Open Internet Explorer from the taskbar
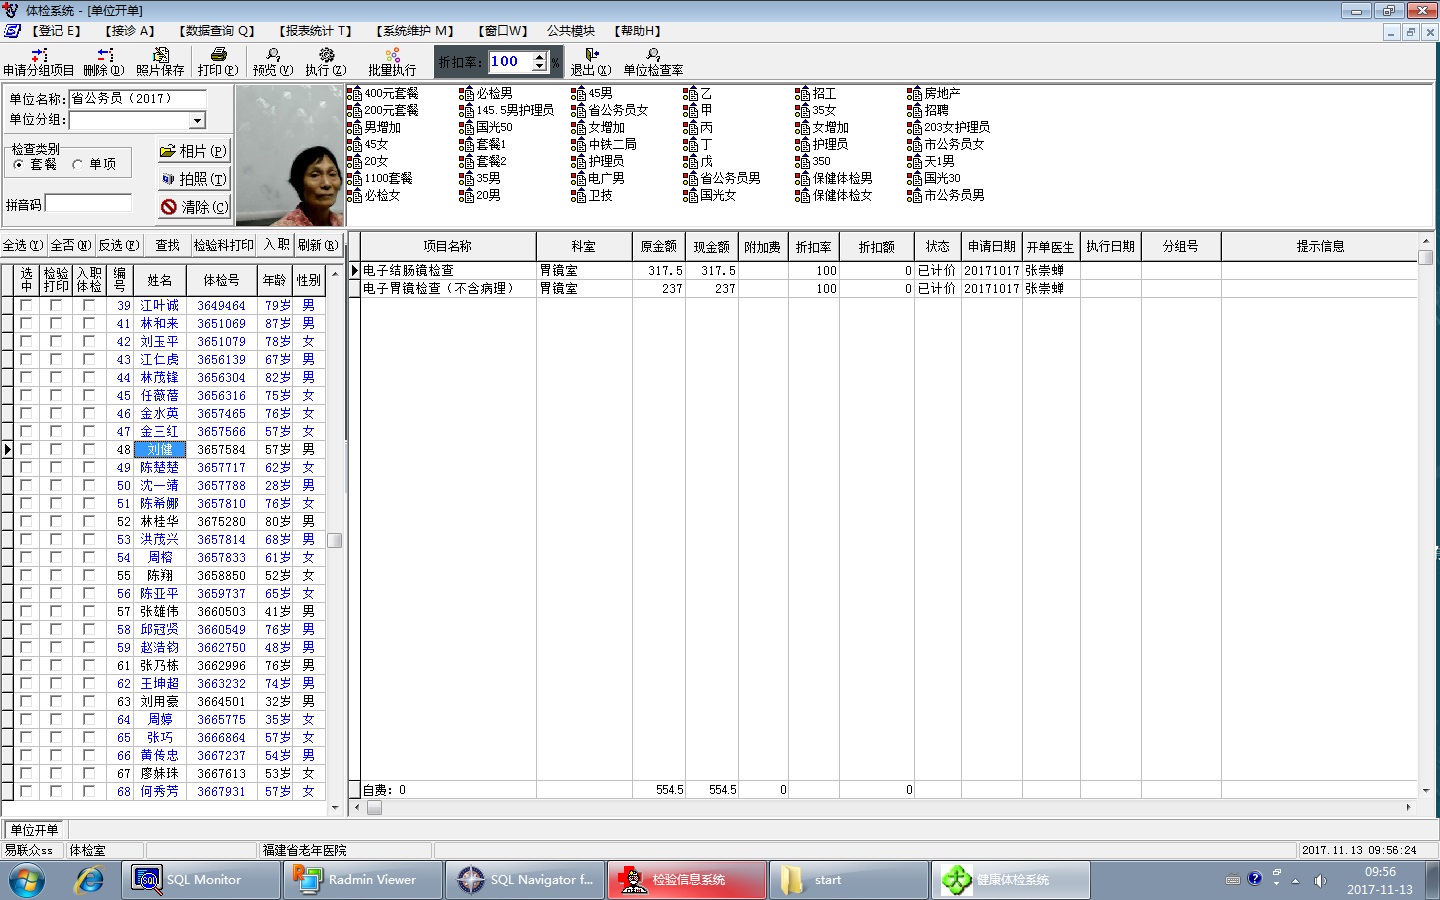Screen dimensions: 1440x900 pyautogui.click(x=90, y=880)
